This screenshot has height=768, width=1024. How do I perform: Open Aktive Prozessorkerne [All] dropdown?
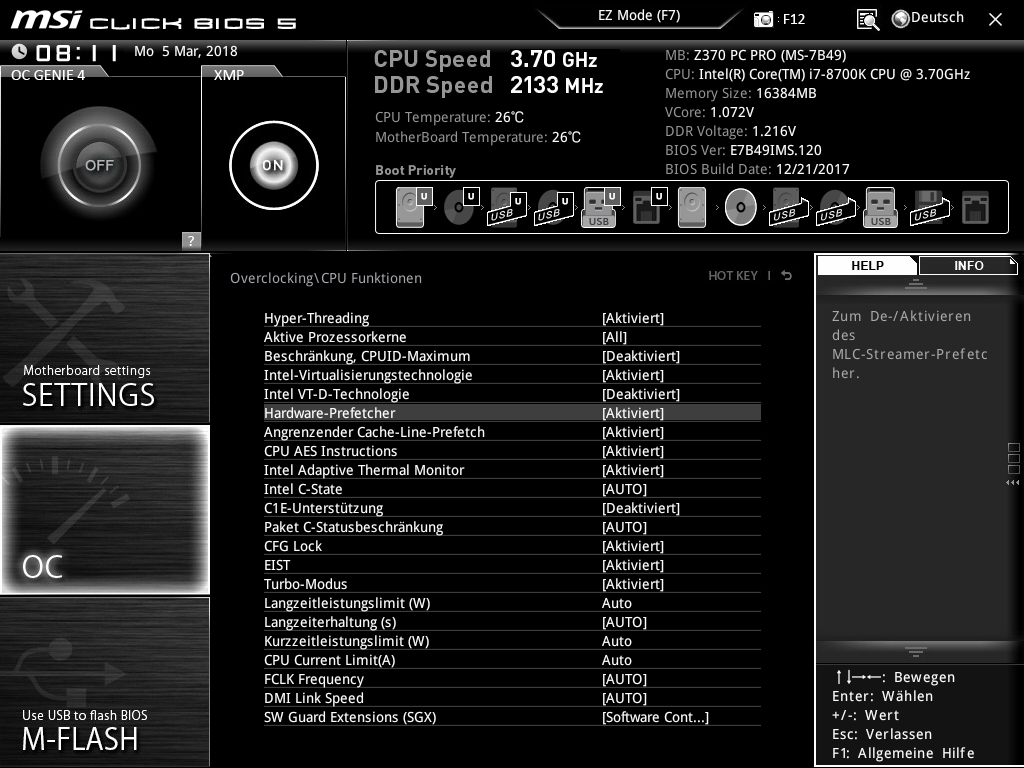(614, 337)
